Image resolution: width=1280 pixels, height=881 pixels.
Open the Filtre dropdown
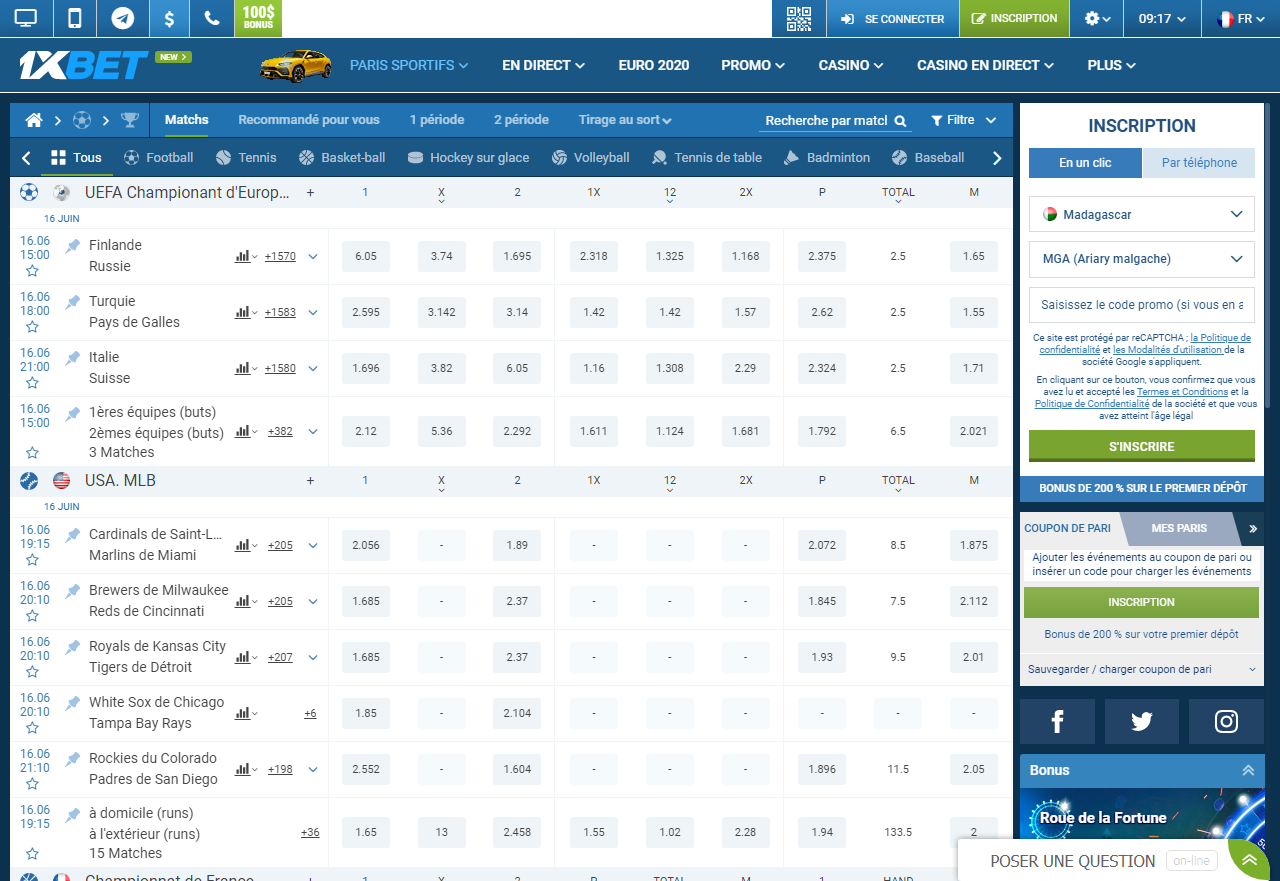click(963, 120)
